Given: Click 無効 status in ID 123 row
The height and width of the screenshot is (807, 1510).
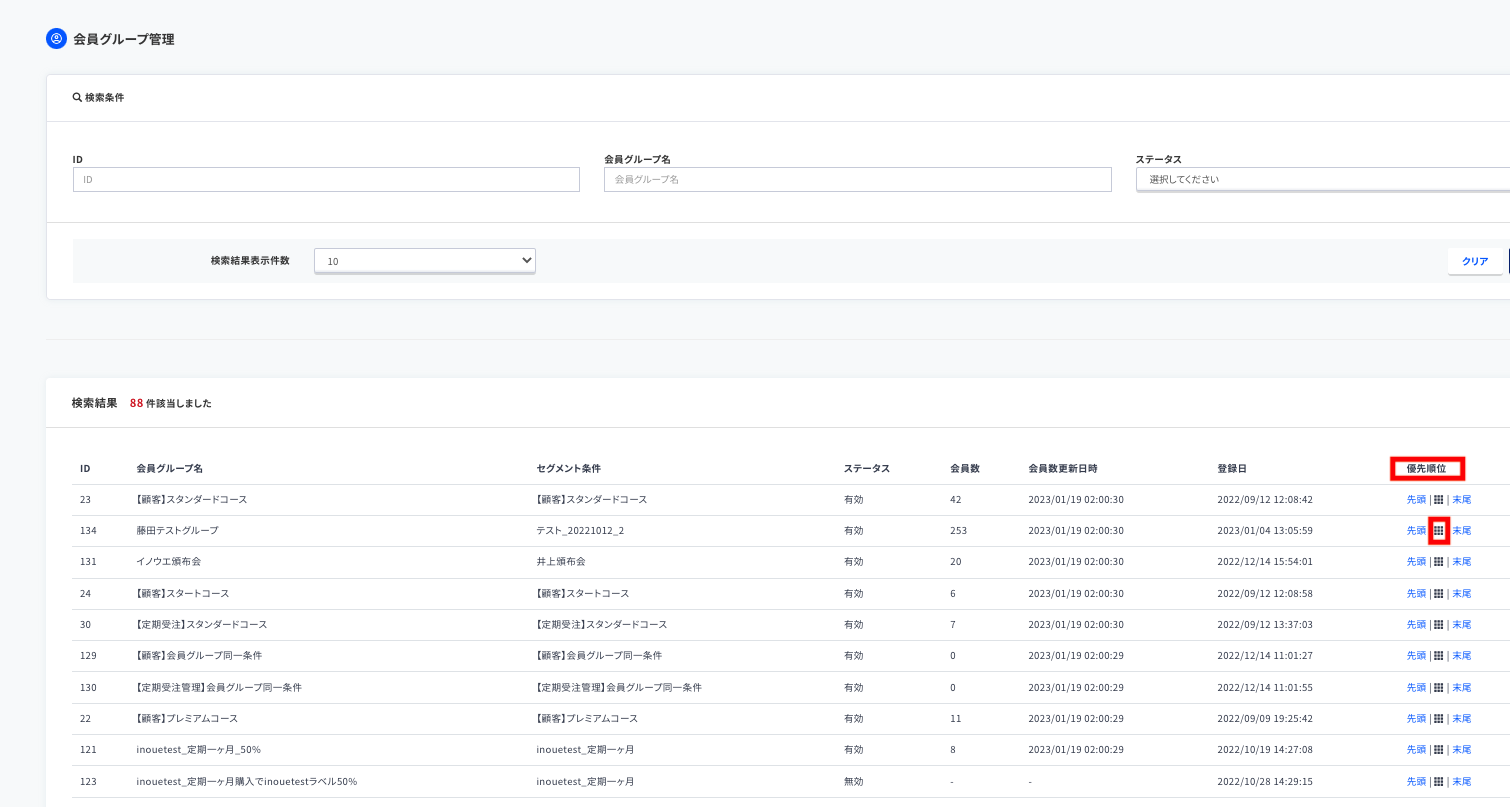Looking at the screenshot, I should click(854, 782).
